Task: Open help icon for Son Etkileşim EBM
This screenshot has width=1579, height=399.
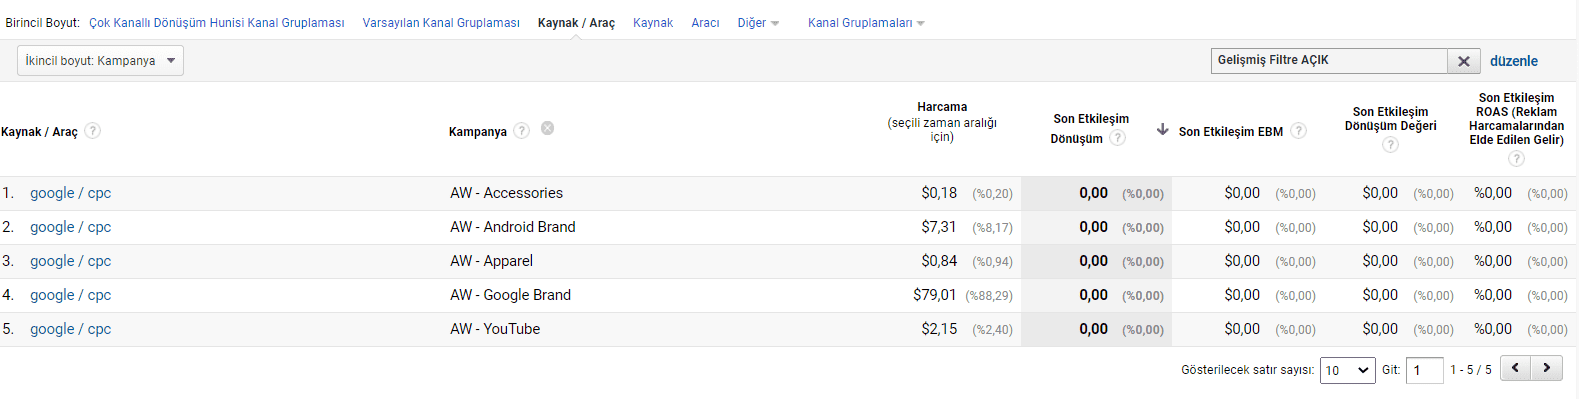Action: tap(1298, 131)
